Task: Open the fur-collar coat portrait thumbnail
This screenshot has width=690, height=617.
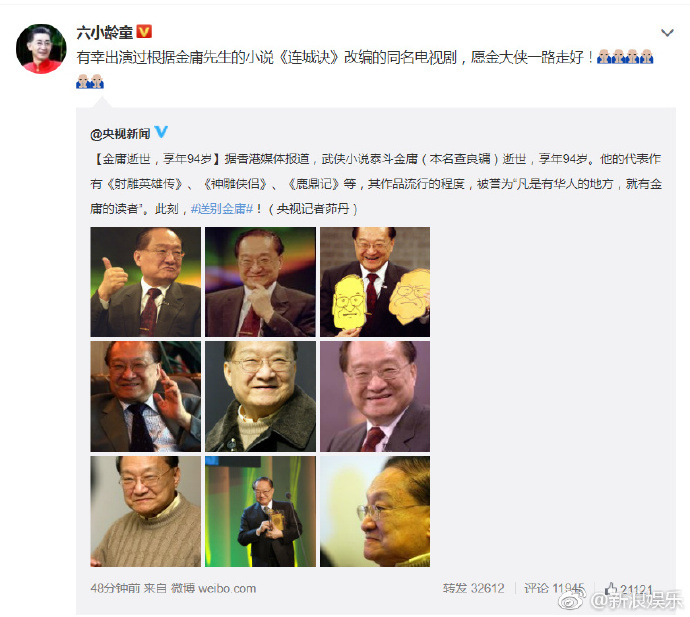Action: 261,397
